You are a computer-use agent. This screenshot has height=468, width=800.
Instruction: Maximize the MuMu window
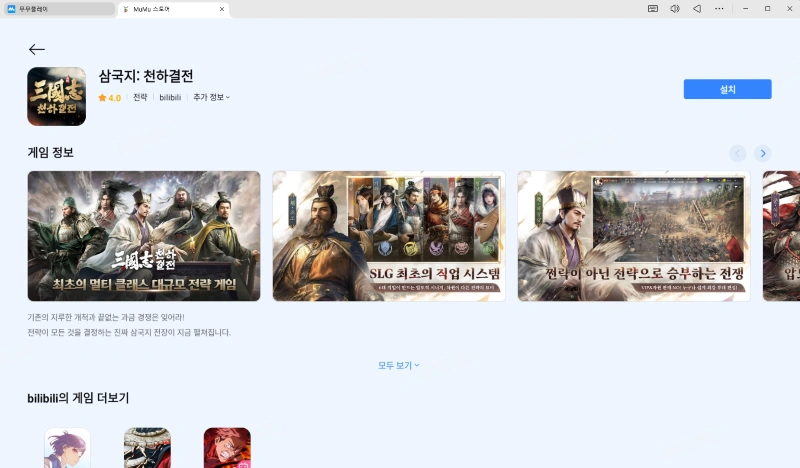coord(767,9)
